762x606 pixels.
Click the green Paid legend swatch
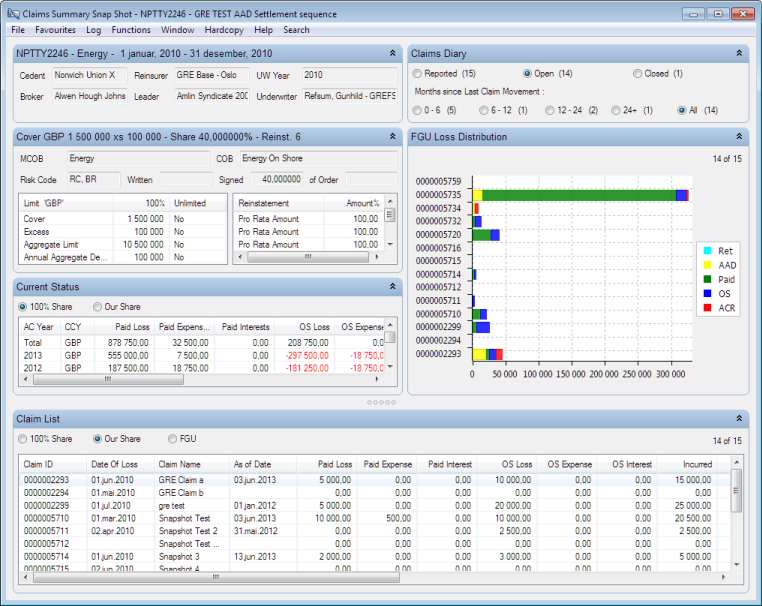click(x=708, y=279)
